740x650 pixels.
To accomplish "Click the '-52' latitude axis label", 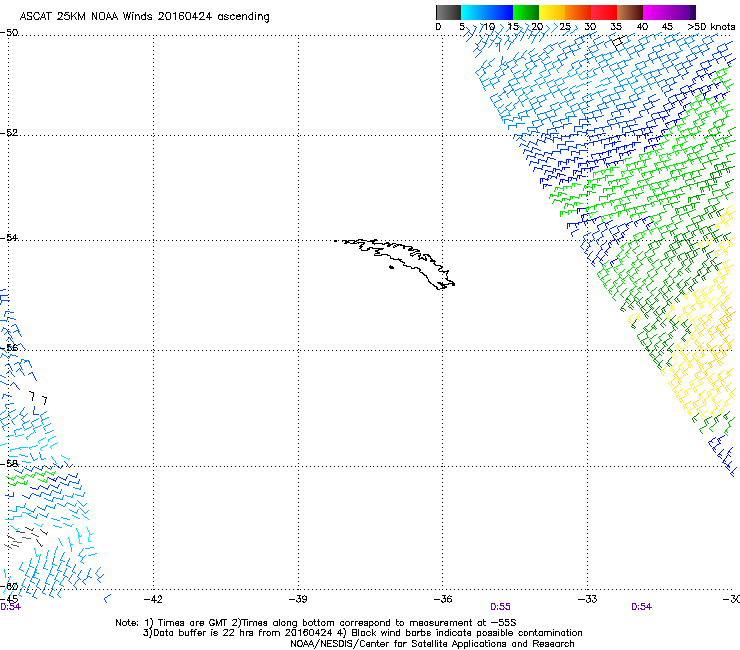I will [x=9, y=133].
